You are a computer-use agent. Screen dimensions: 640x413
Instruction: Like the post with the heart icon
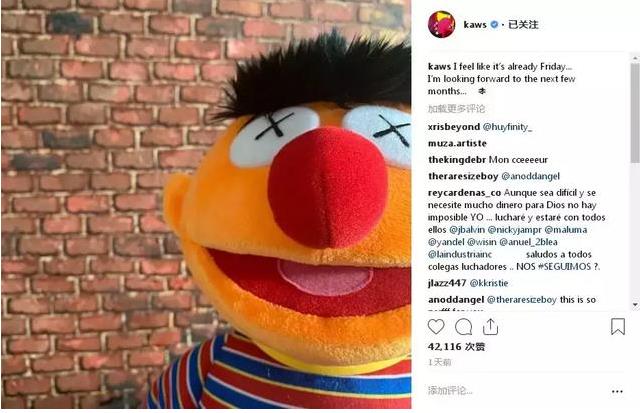point(436,327)
